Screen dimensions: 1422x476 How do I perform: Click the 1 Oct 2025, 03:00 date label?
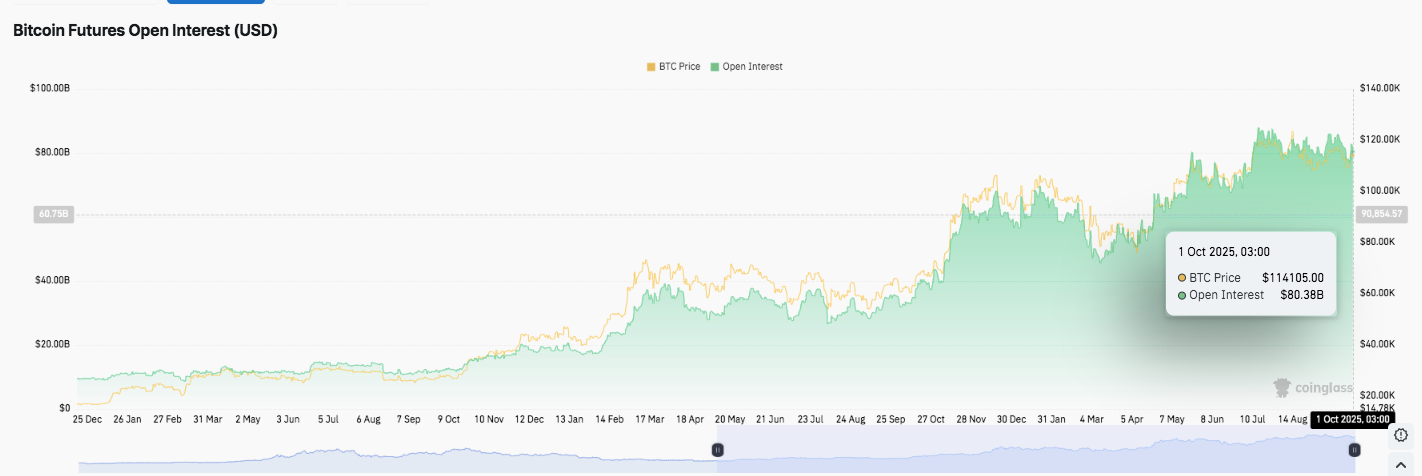pyautogui.click(x=1352, y=420)
